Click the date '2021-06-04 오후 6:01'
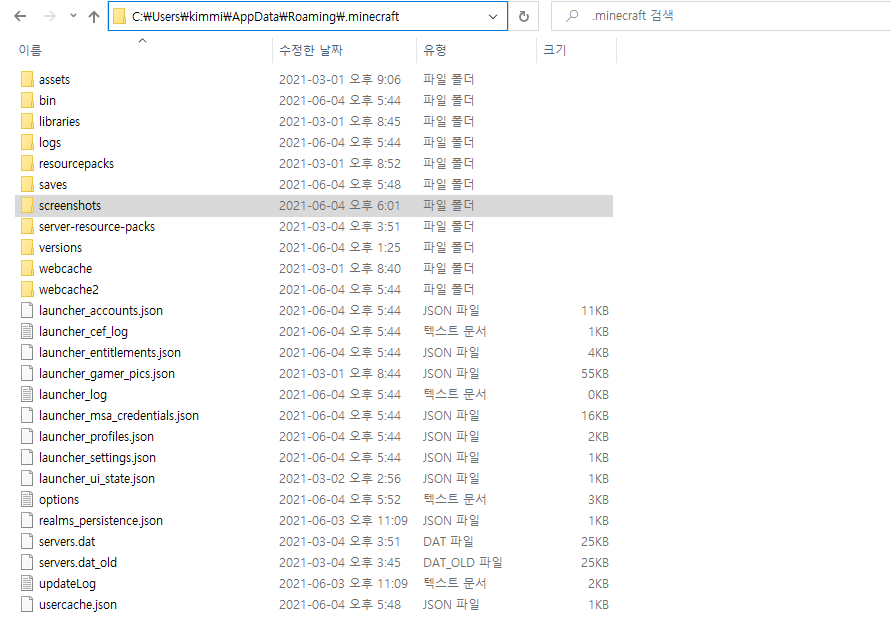891x629 pixels. 340,206
